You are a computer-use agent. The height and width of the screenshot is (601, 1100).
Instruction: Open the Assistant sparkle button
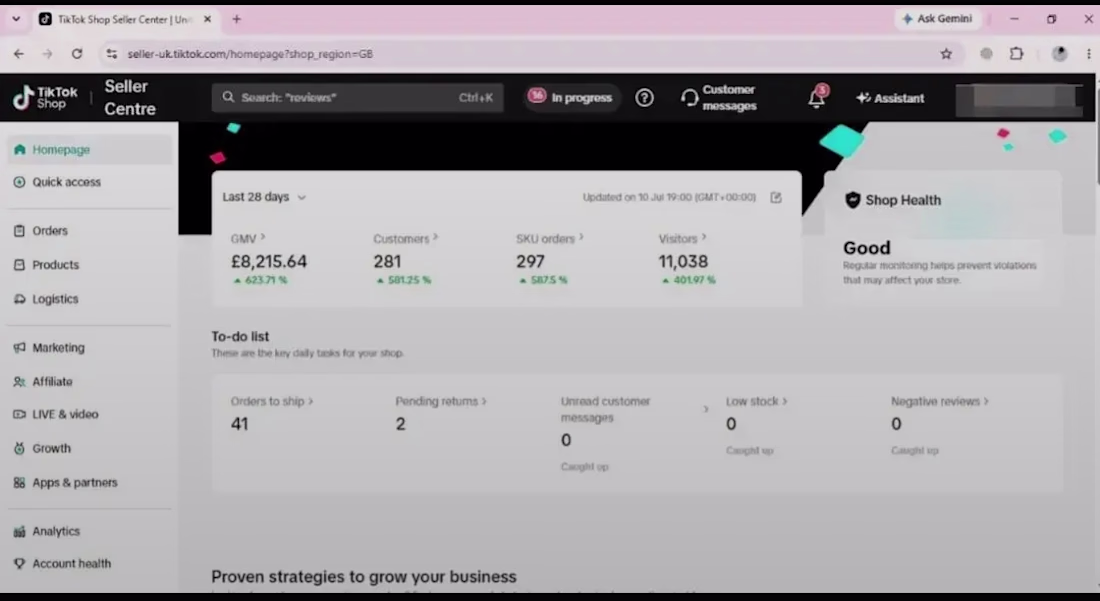click(890, 98)
